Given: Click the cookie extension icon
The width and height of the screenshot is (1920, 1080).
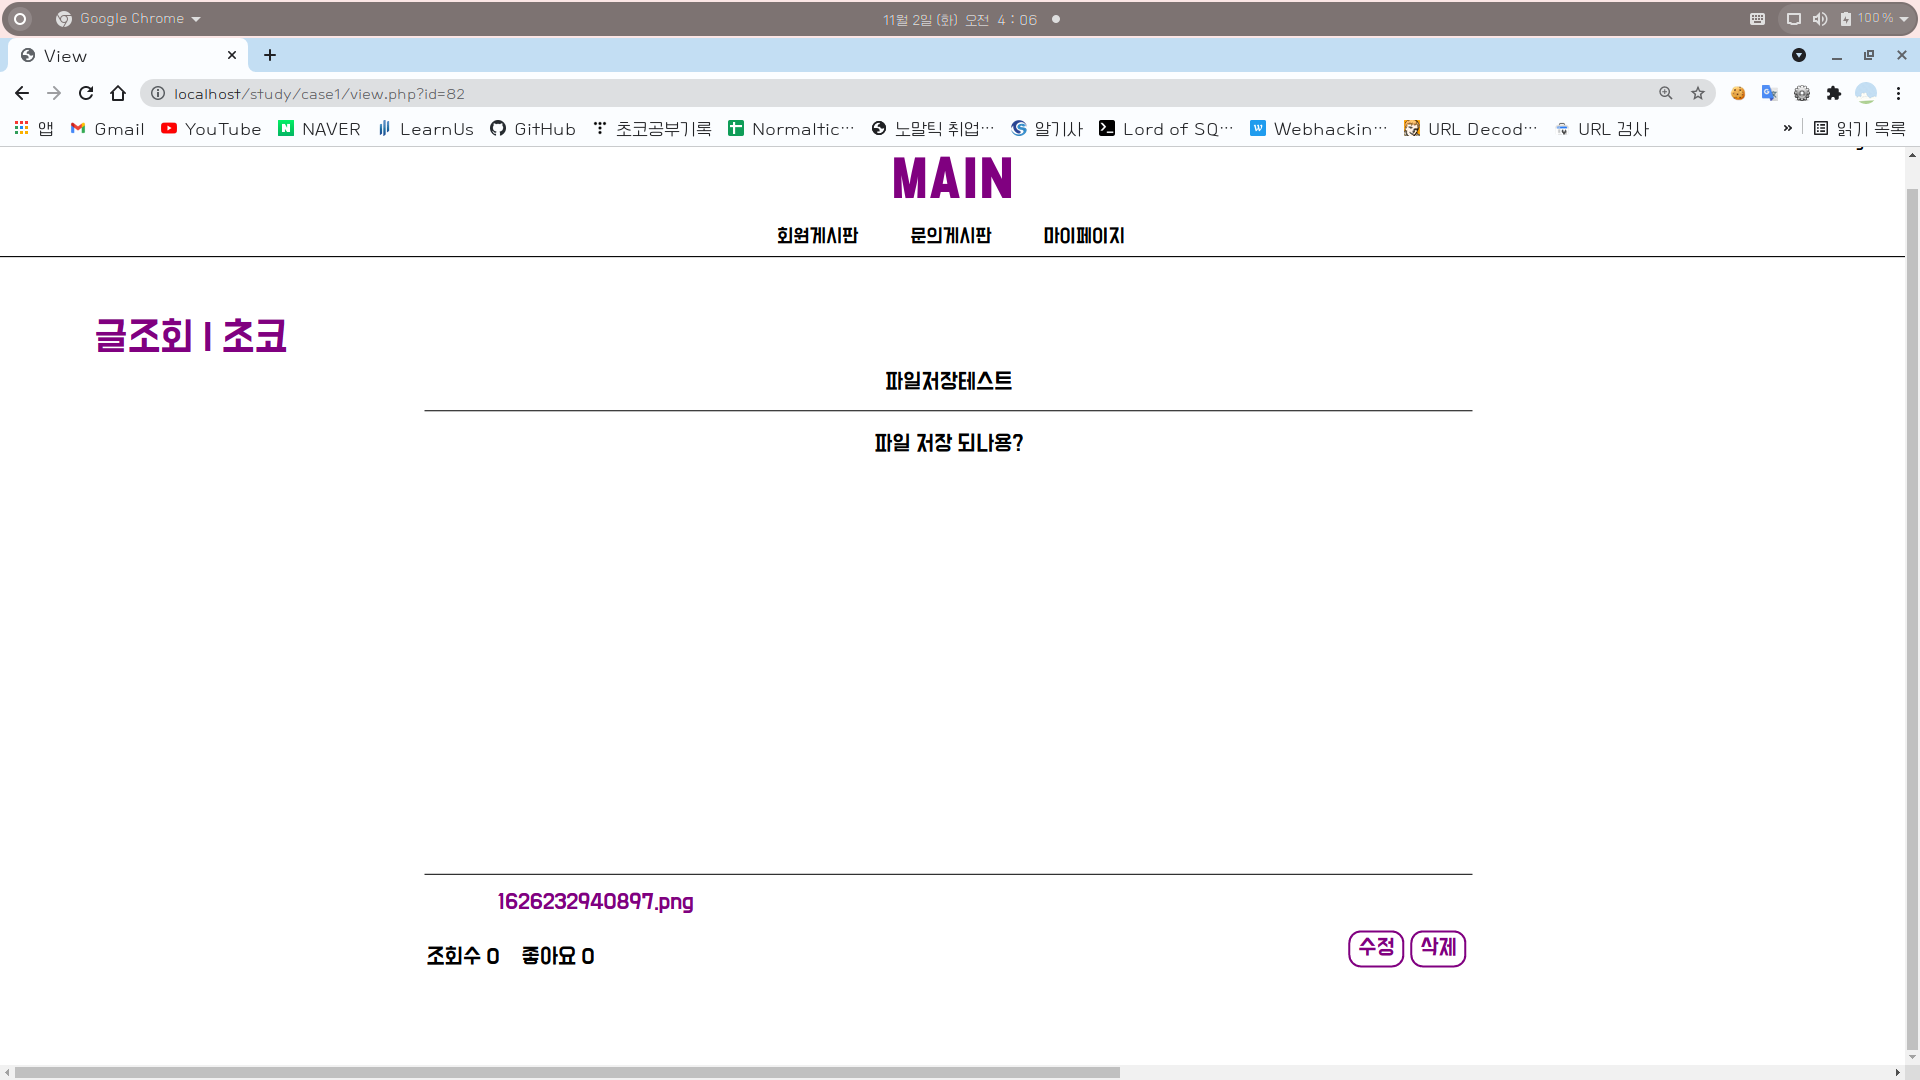Looking at the screenshot, I should (x=1738, y=93).
